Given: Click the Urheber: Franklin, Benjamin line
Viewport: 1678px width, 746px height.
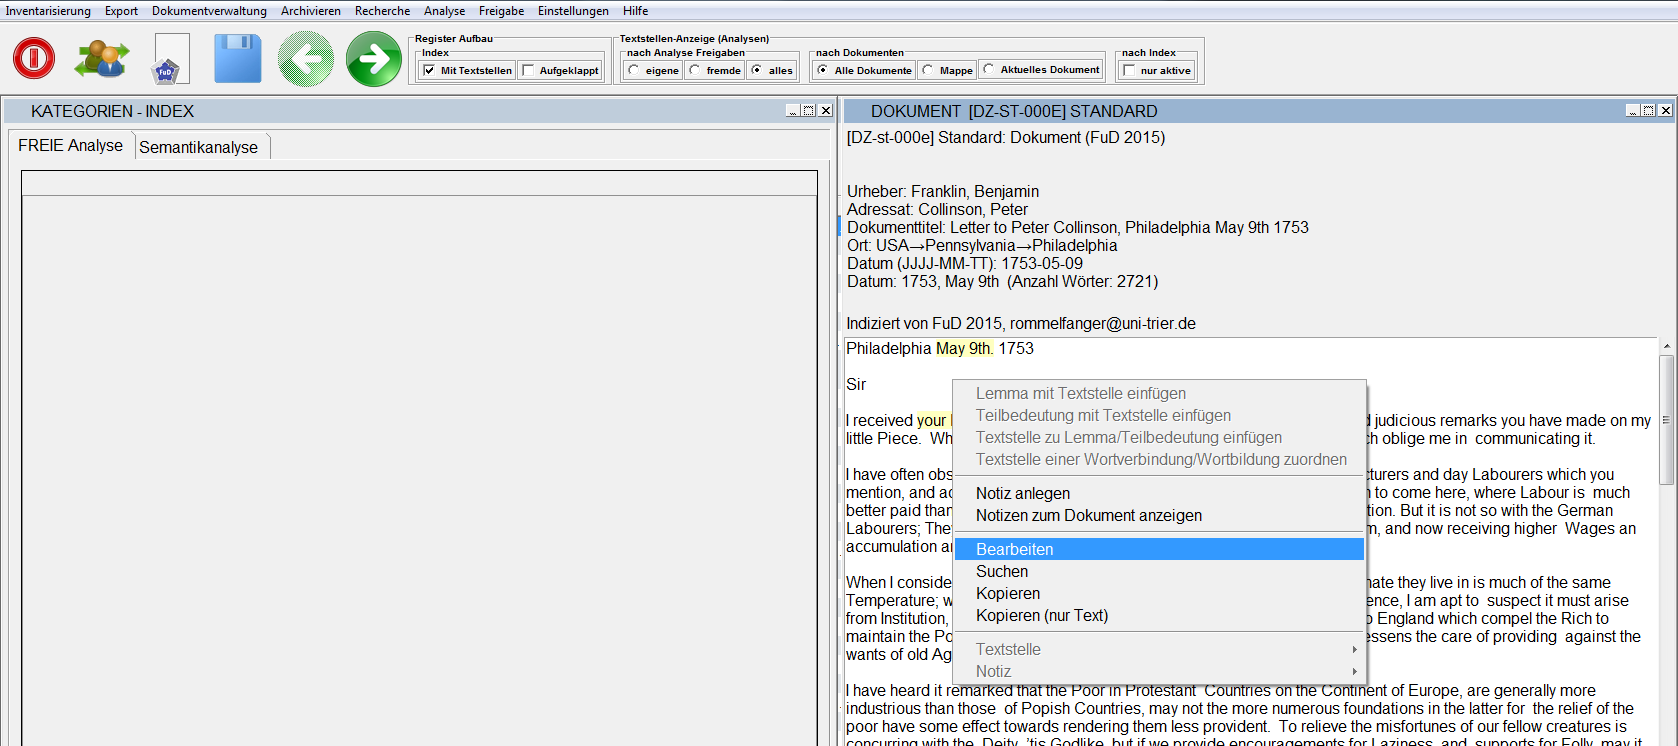Looking at the screenshot, I should [943, 191].
